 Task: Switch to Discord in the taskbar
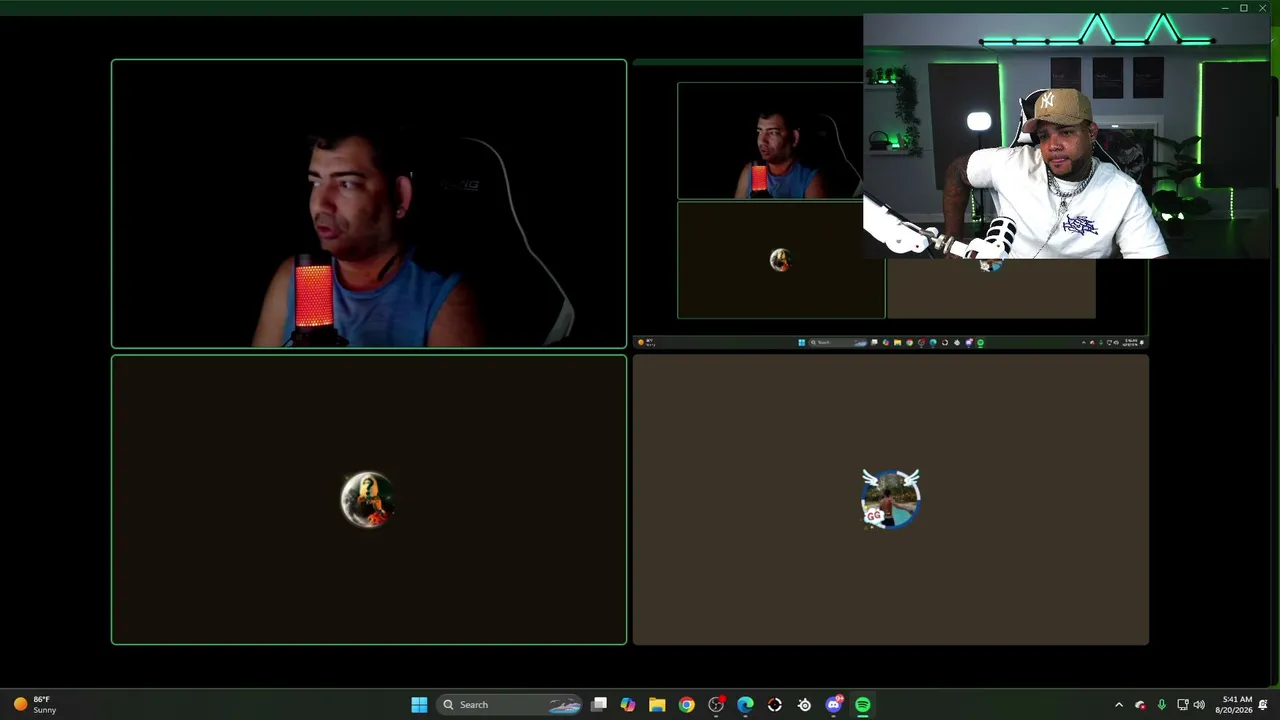[834, 705]
